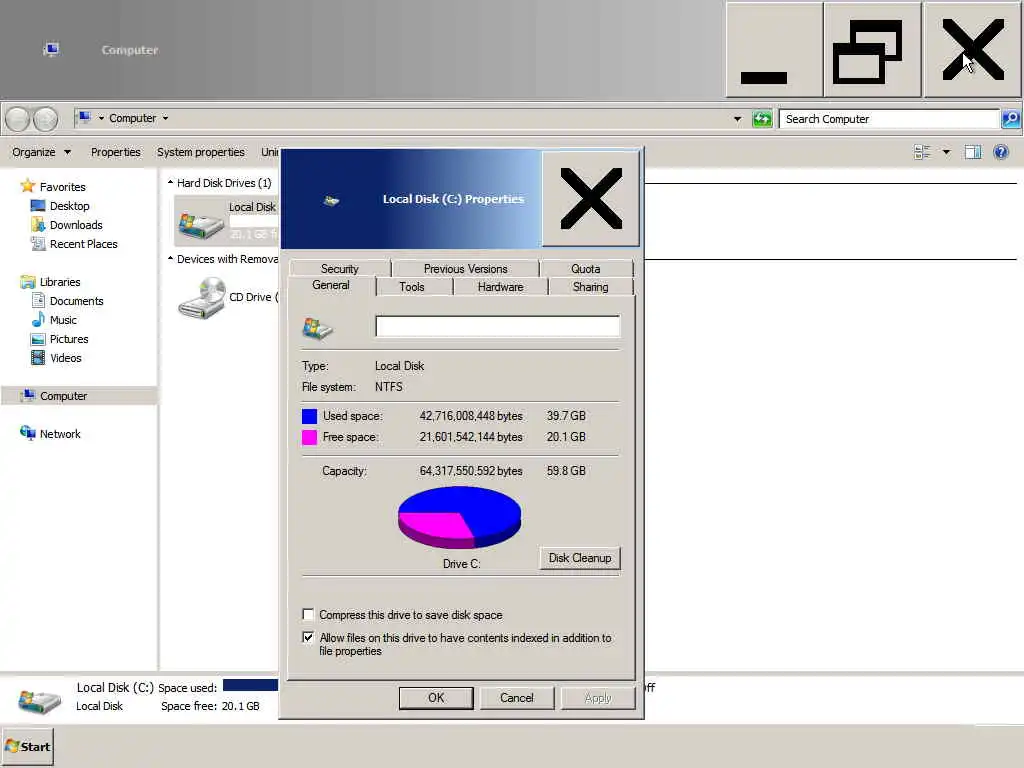Click the Computer icon in navigation pane

coord(27,395)
